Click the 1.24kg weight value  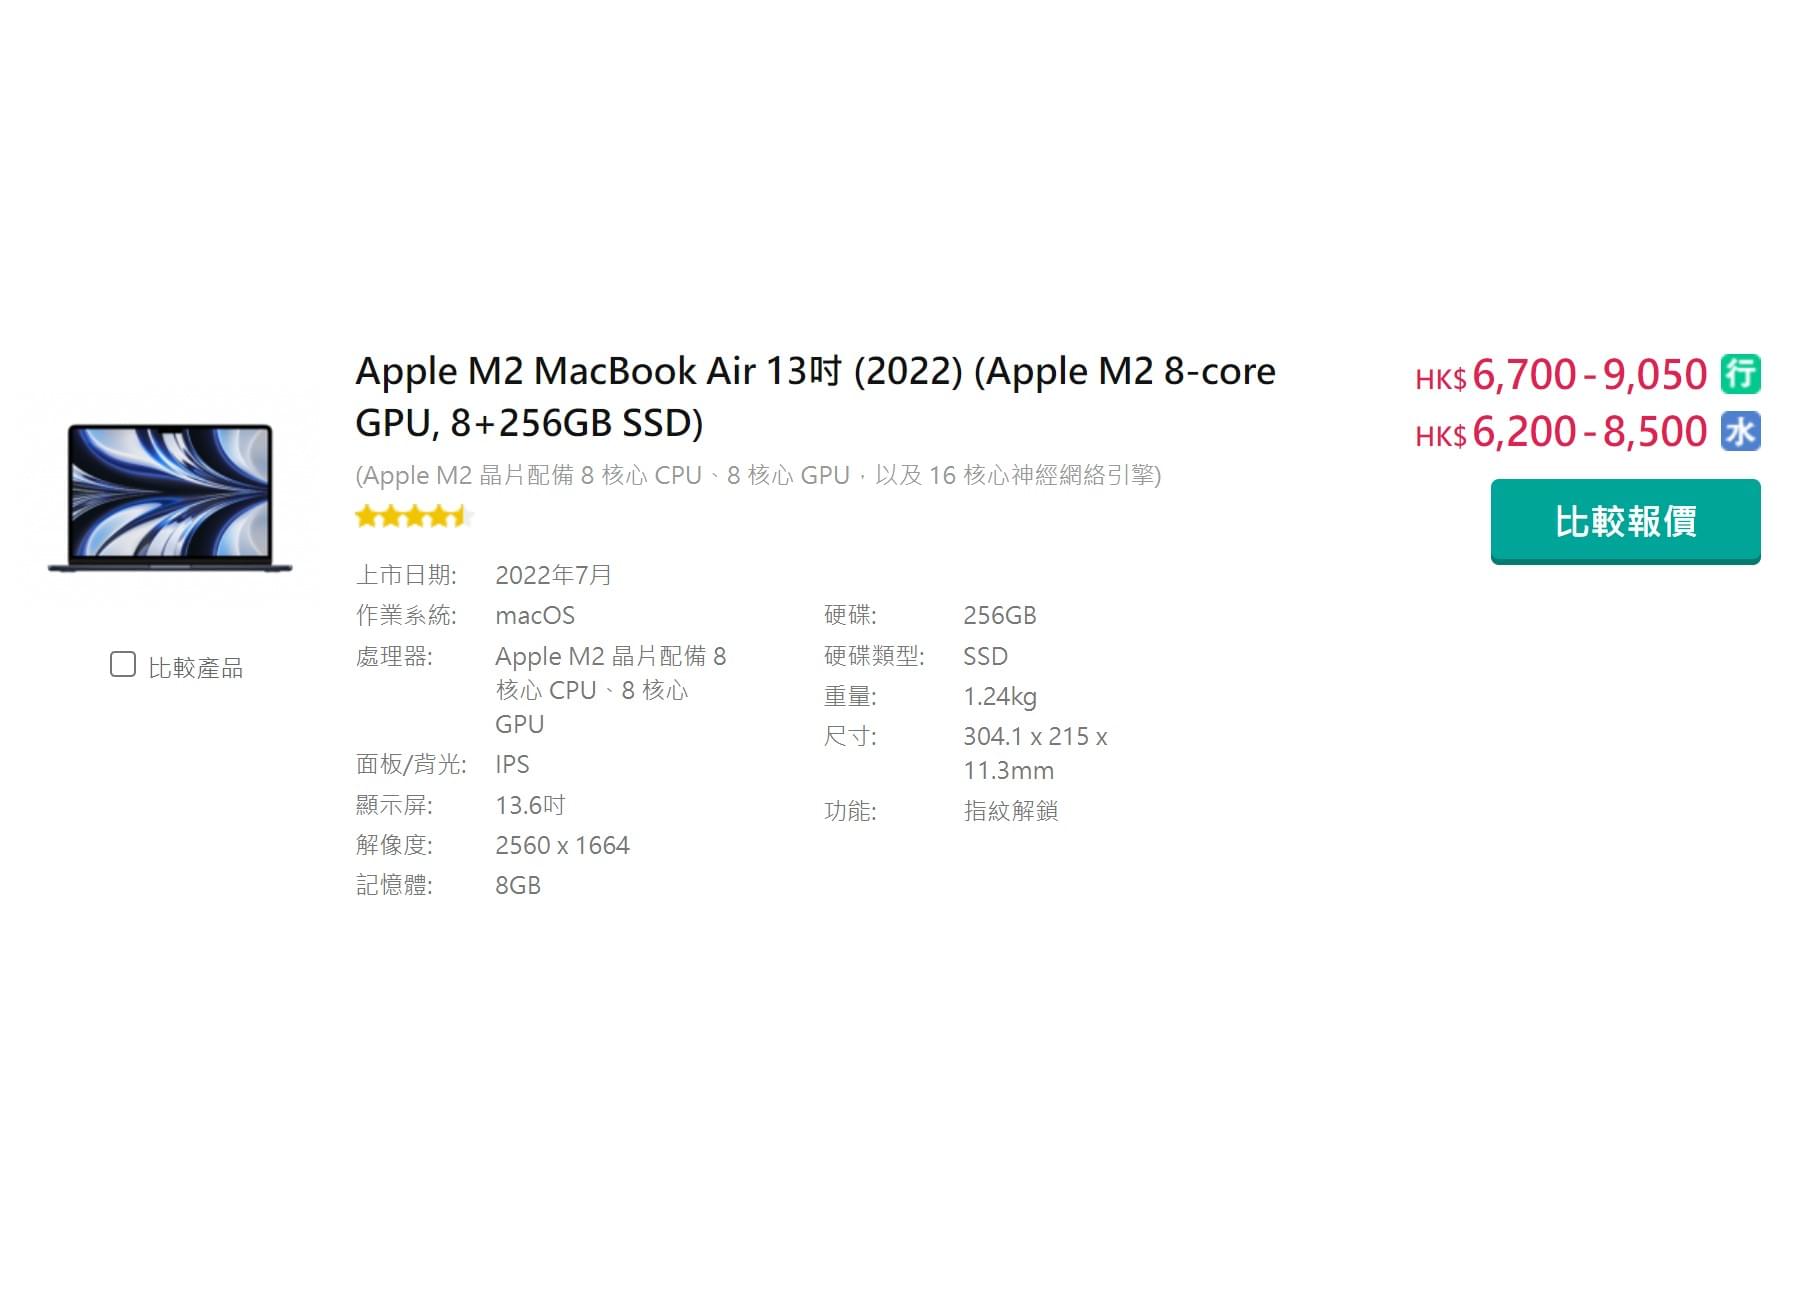pyautogui.click(x=999, y=696)
